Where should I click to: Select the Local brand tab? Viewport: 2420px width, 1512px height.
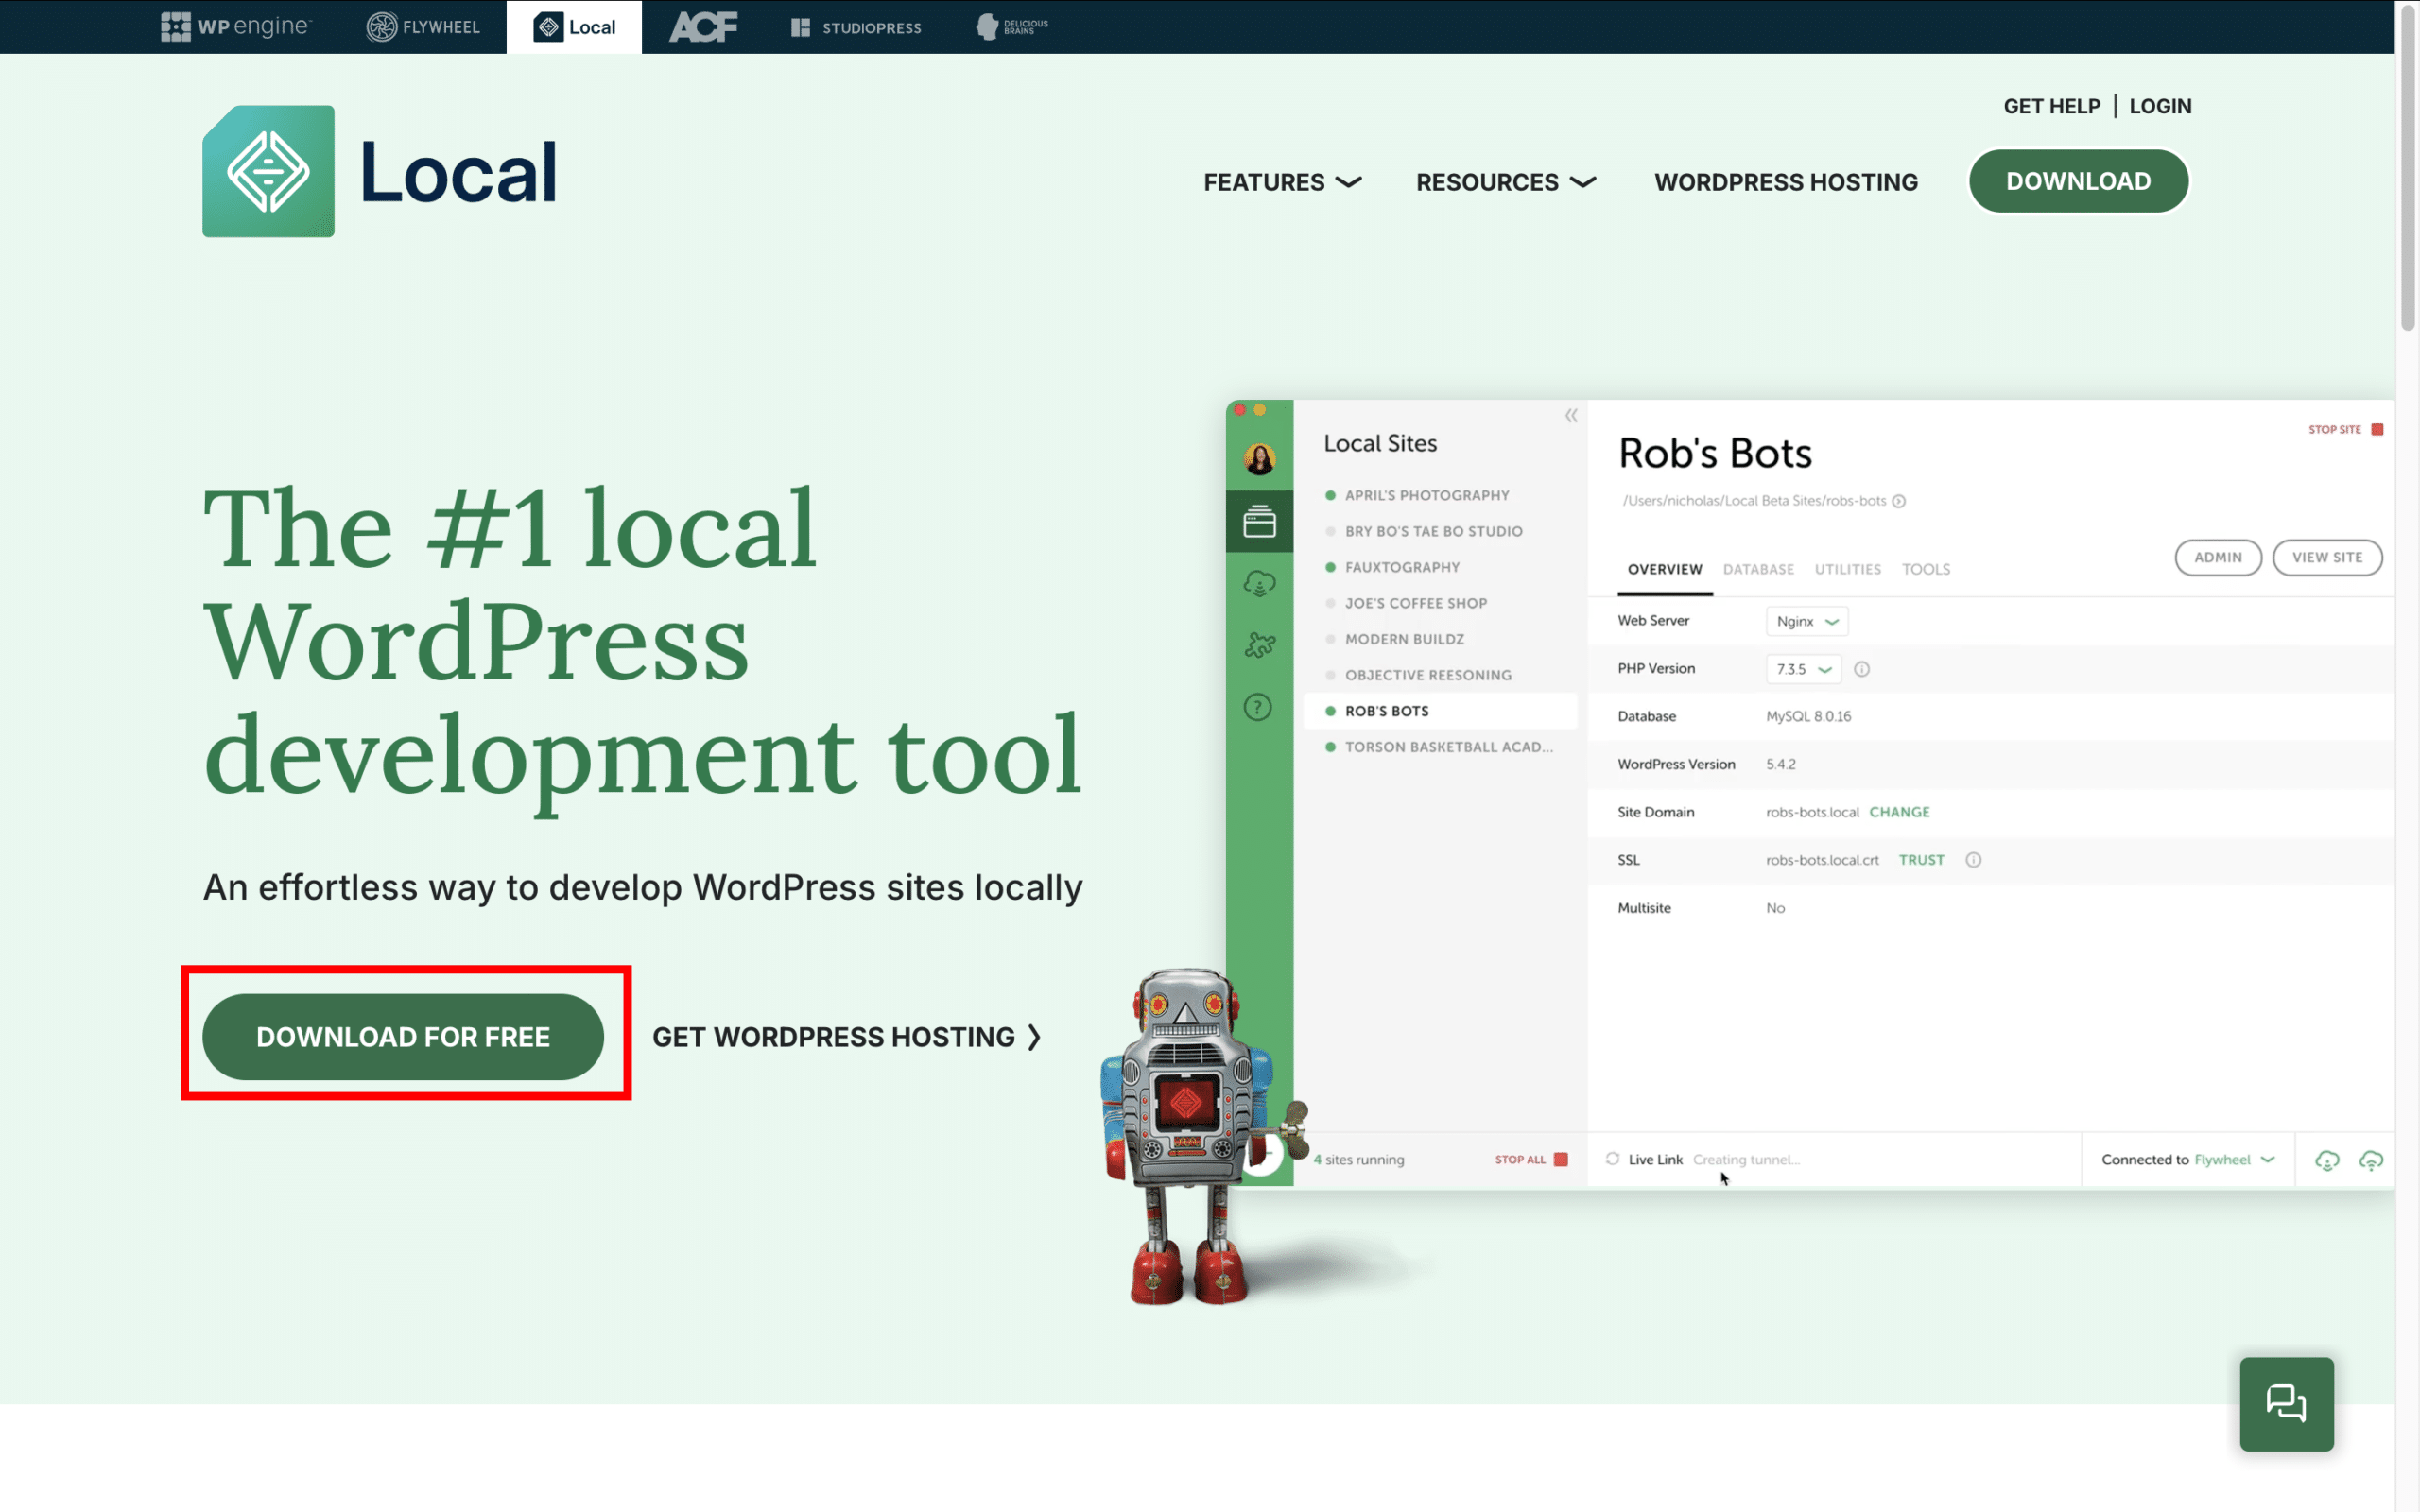coord(574,27)
